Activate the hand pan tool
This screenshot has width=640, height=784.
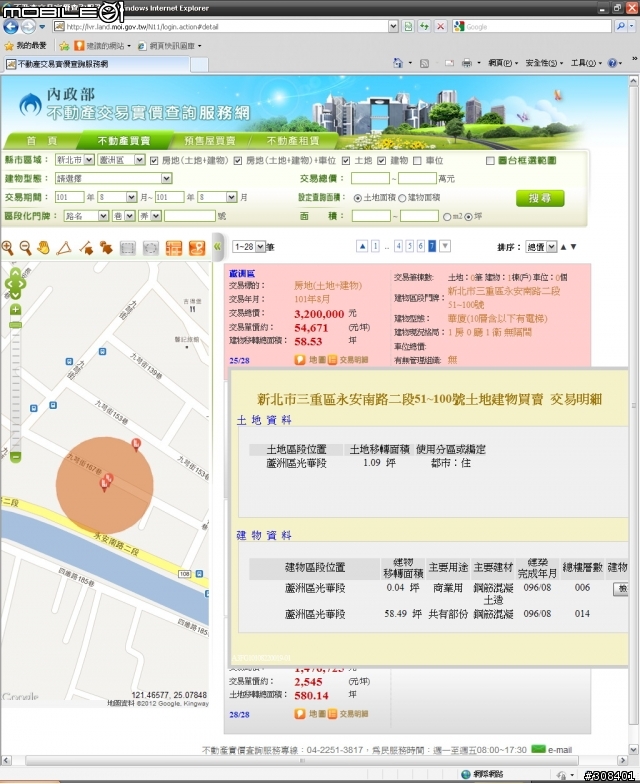coord(44,248)
